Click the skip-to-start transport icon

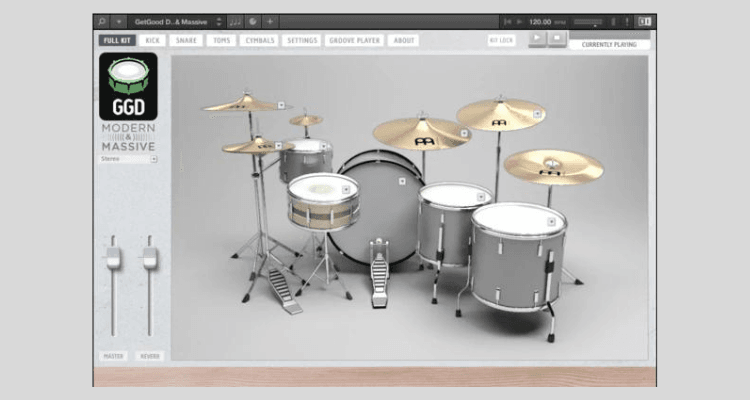pos(507,22)
